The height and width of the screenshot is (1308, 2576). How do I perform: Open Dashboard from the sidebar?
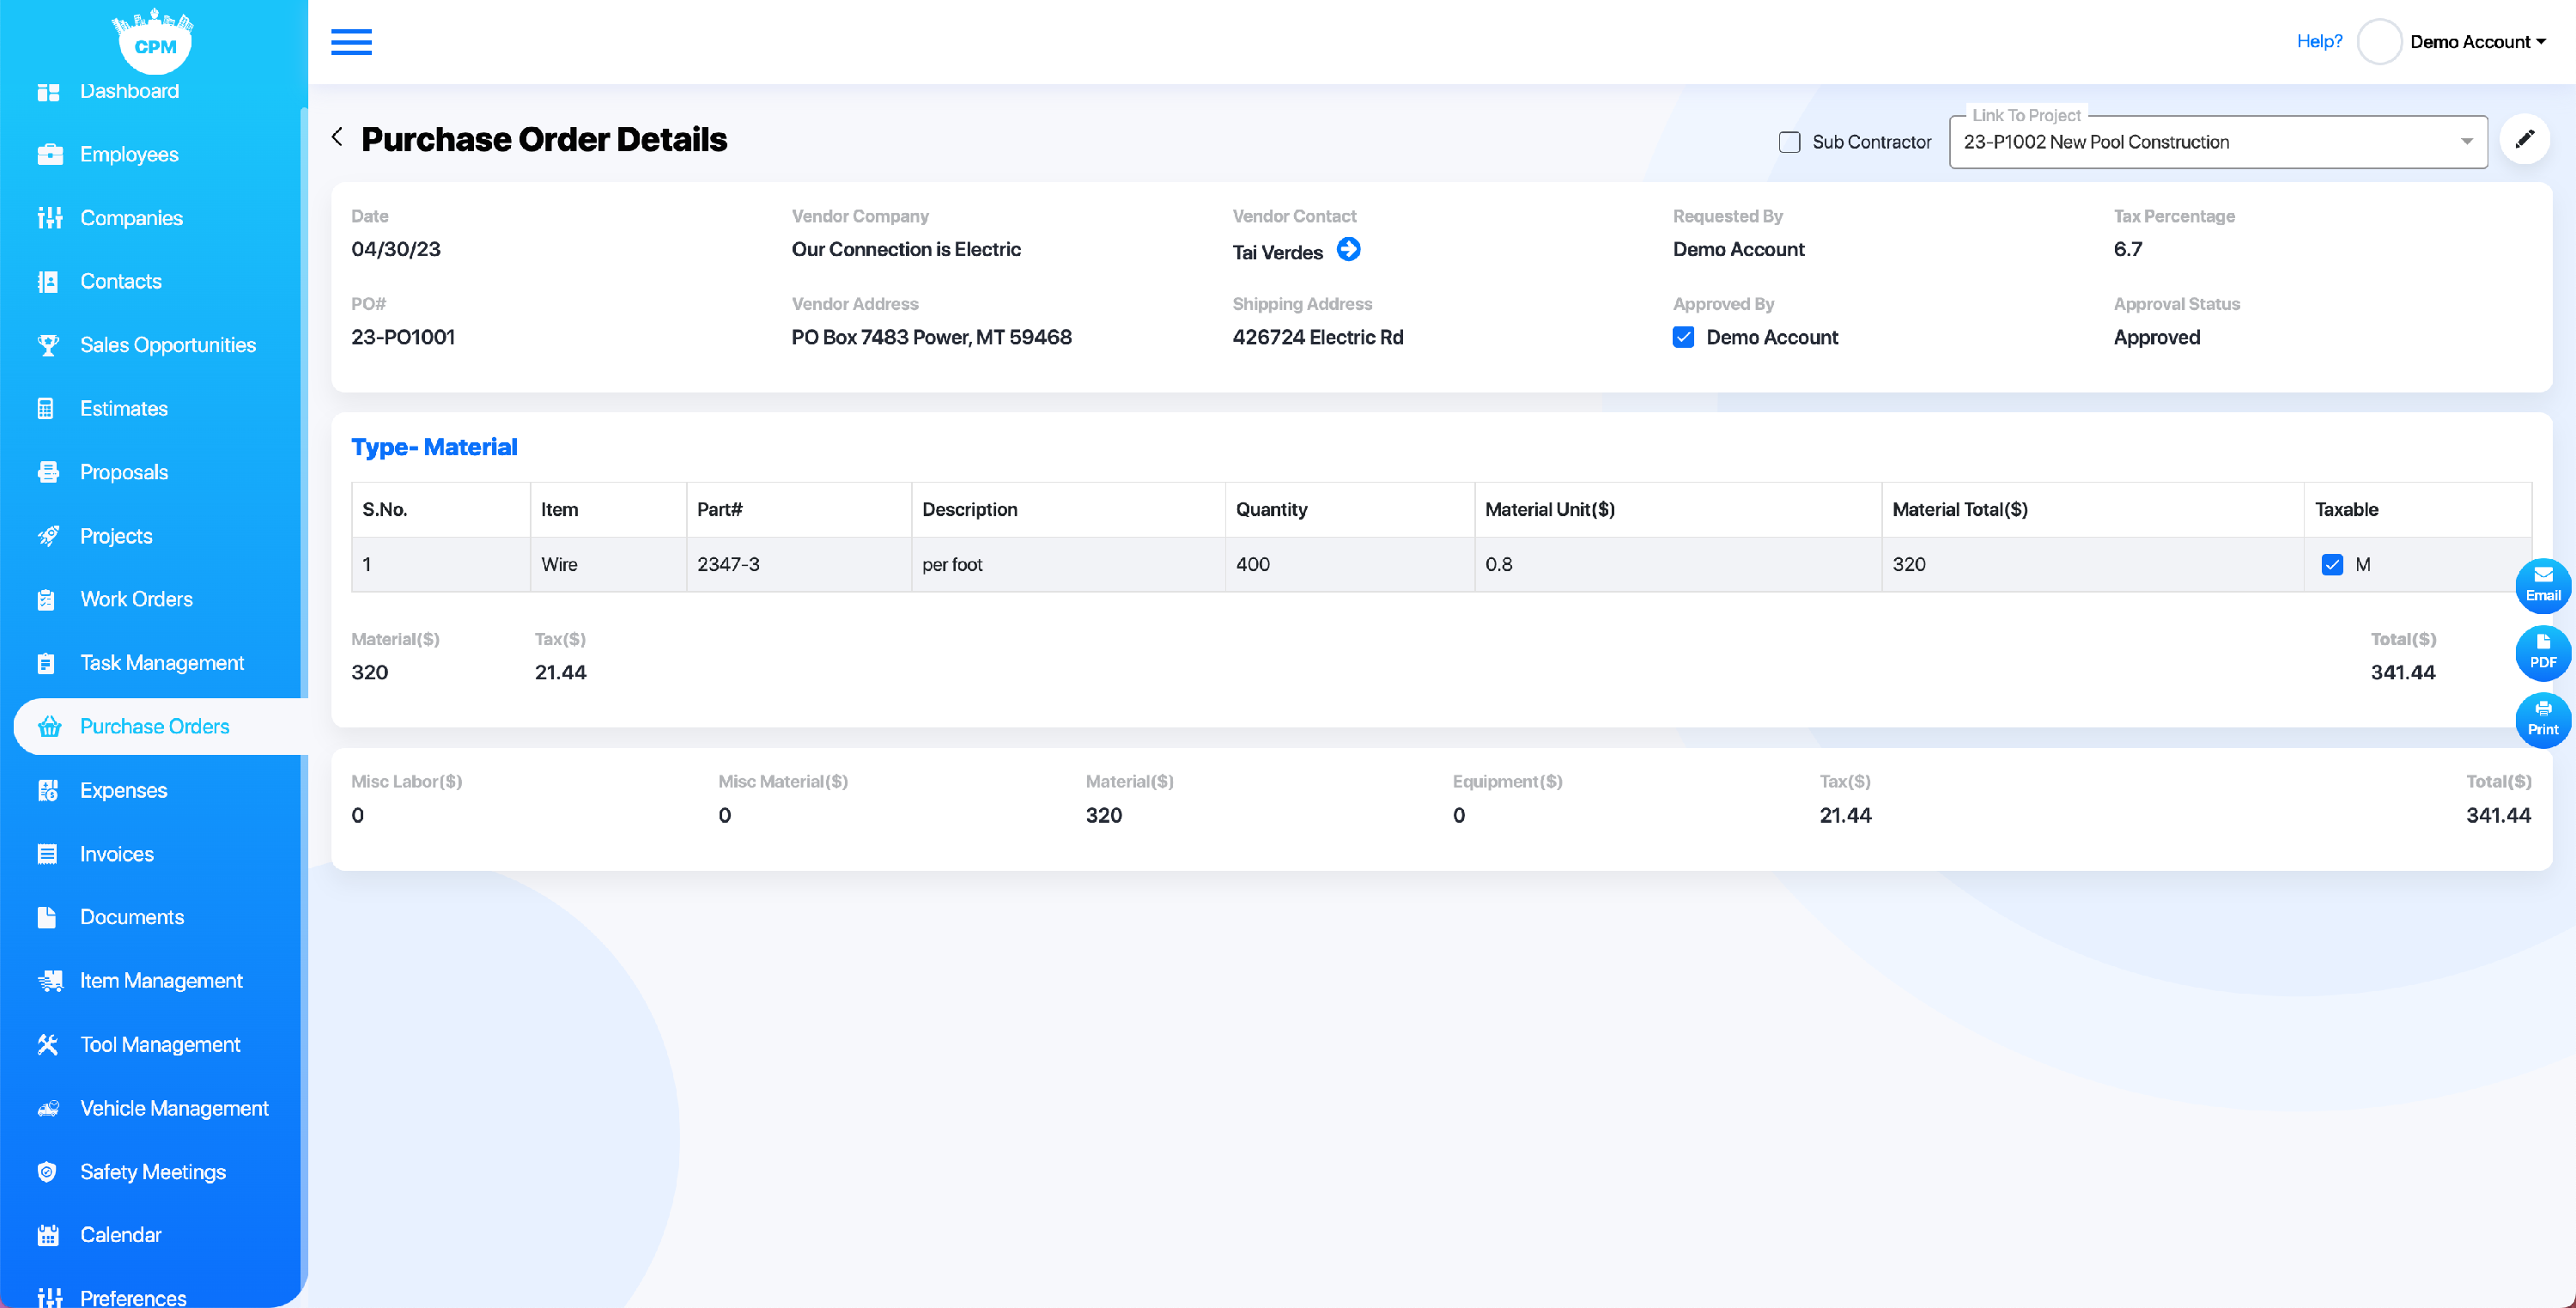[x=129, y=91]
